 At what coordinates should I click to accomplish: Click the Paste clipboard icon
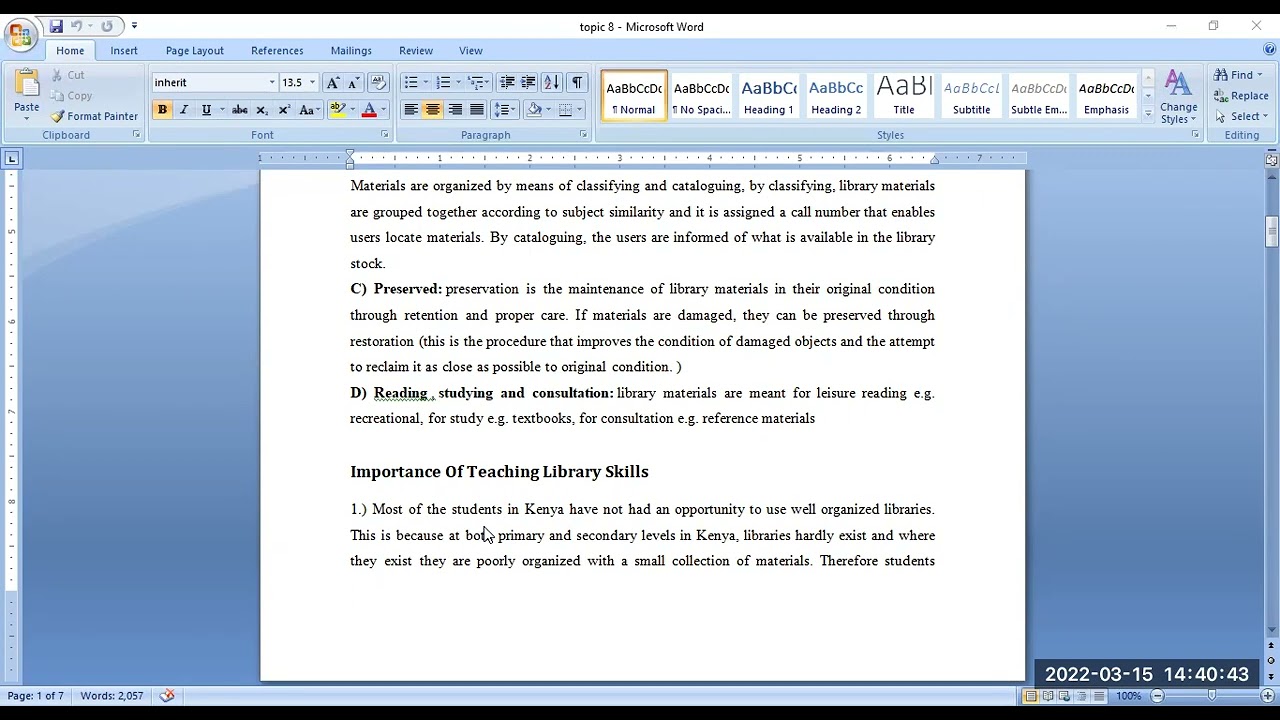[27, 84]
